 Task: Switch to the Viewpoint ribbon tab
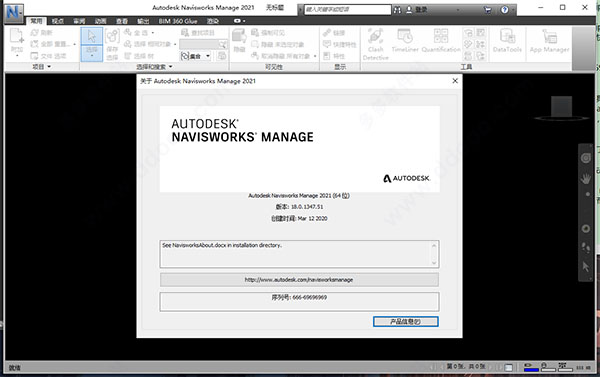pos(57,21)
